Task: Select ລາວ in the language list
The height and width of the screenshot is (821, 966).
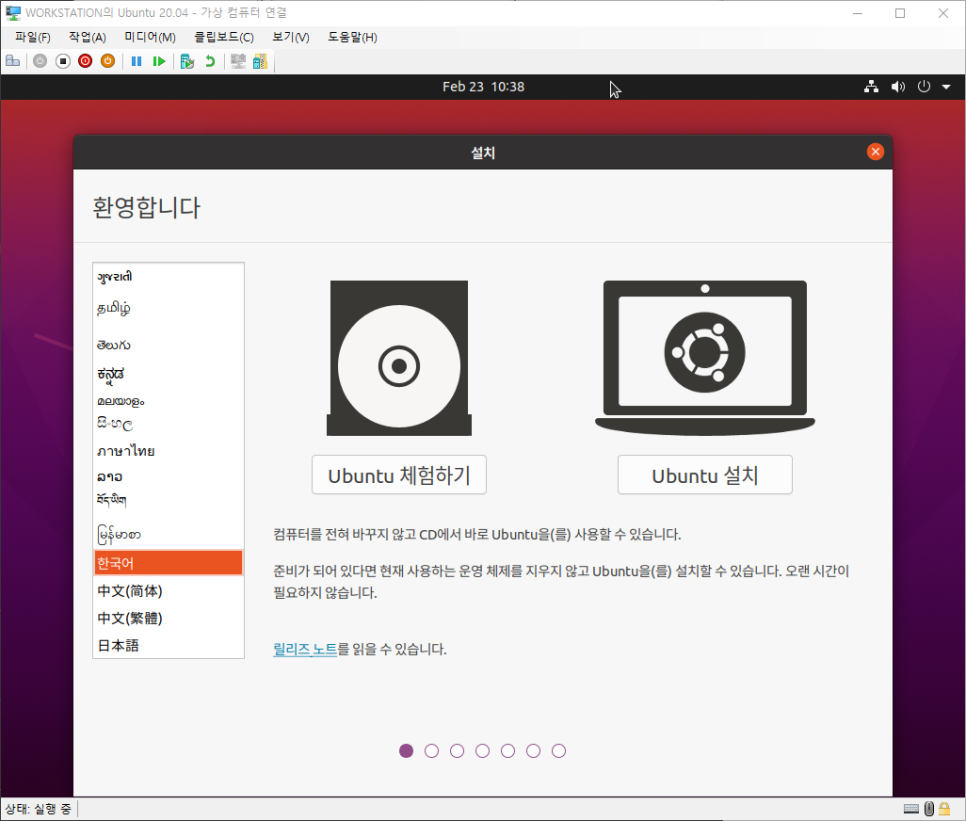Action: tap(168, 477)
